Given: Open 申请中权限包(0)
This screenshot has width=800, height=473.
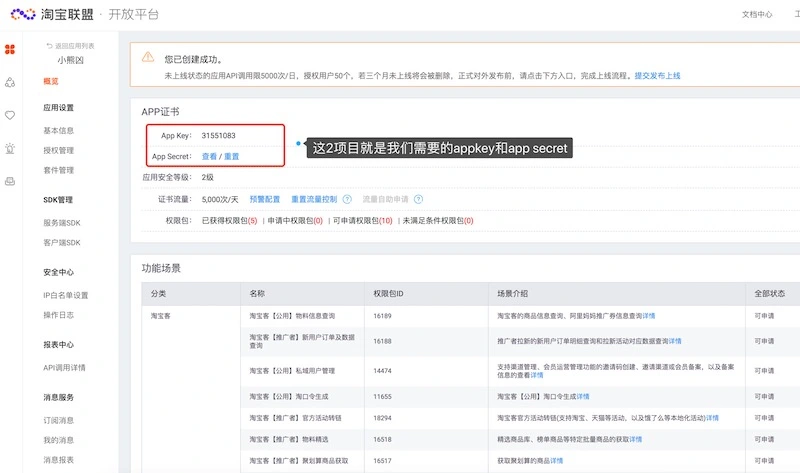Looking at the screenshot, I should pyautogui.click(x=295, y=220).
